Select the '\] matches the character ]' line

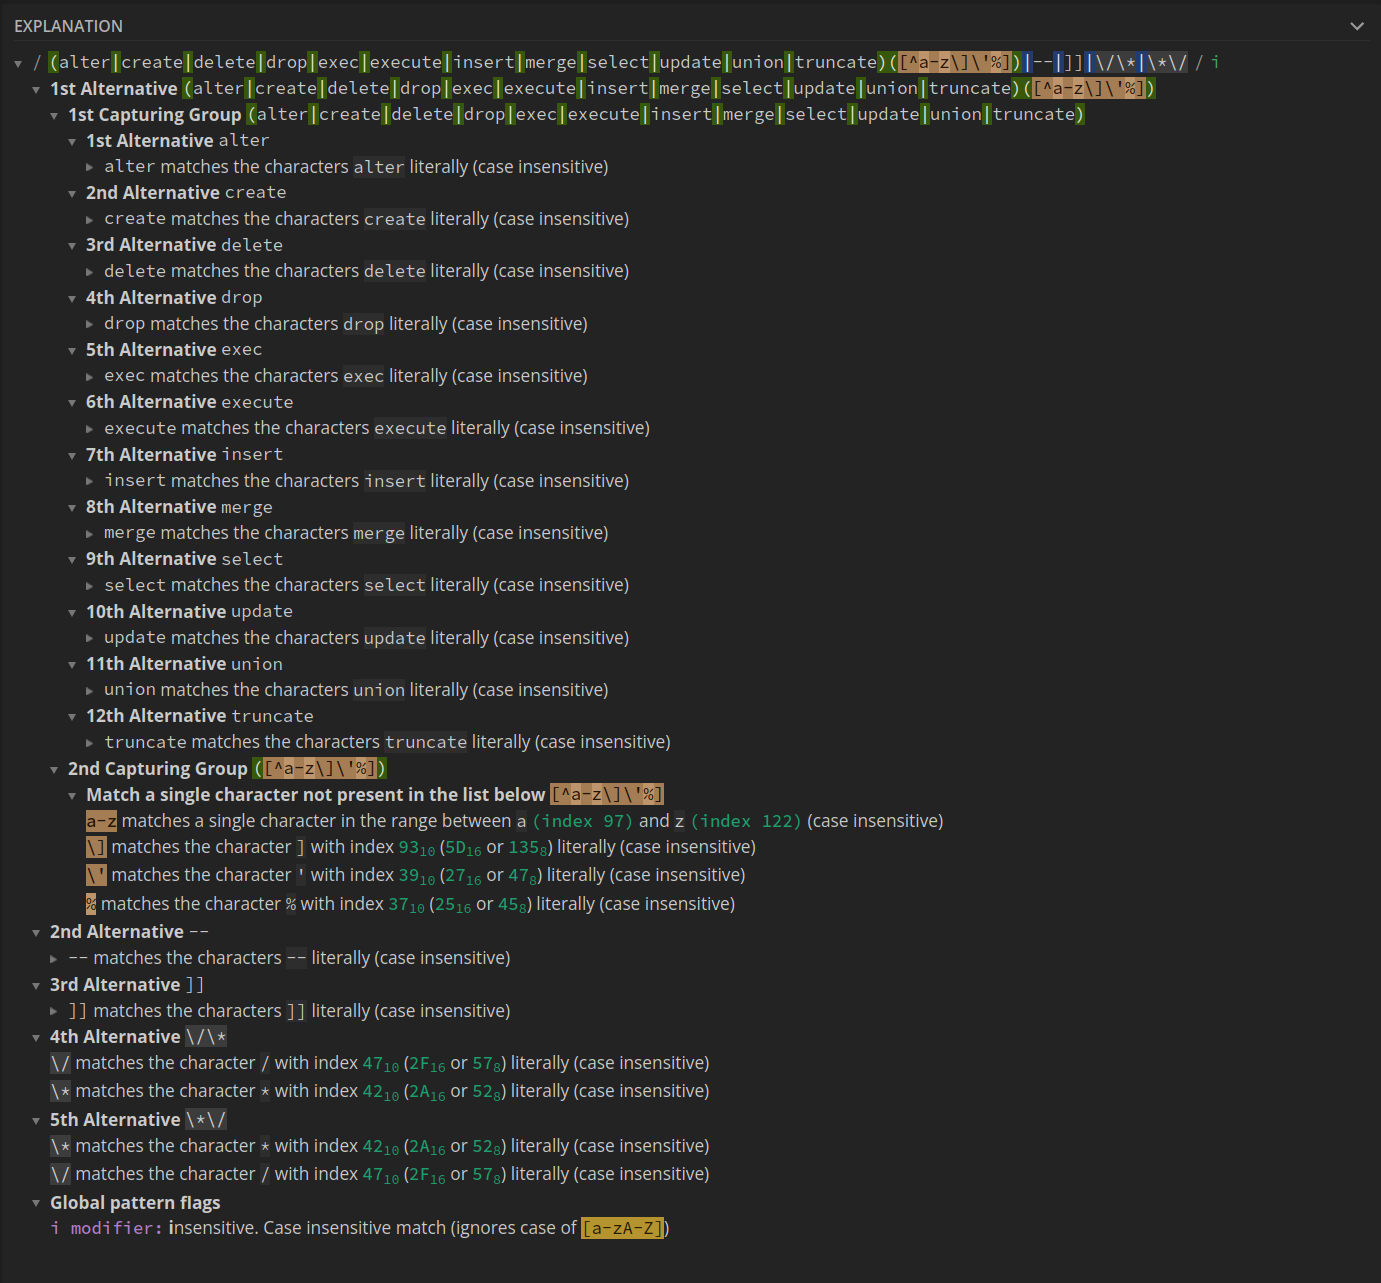(x=420, y=848)
